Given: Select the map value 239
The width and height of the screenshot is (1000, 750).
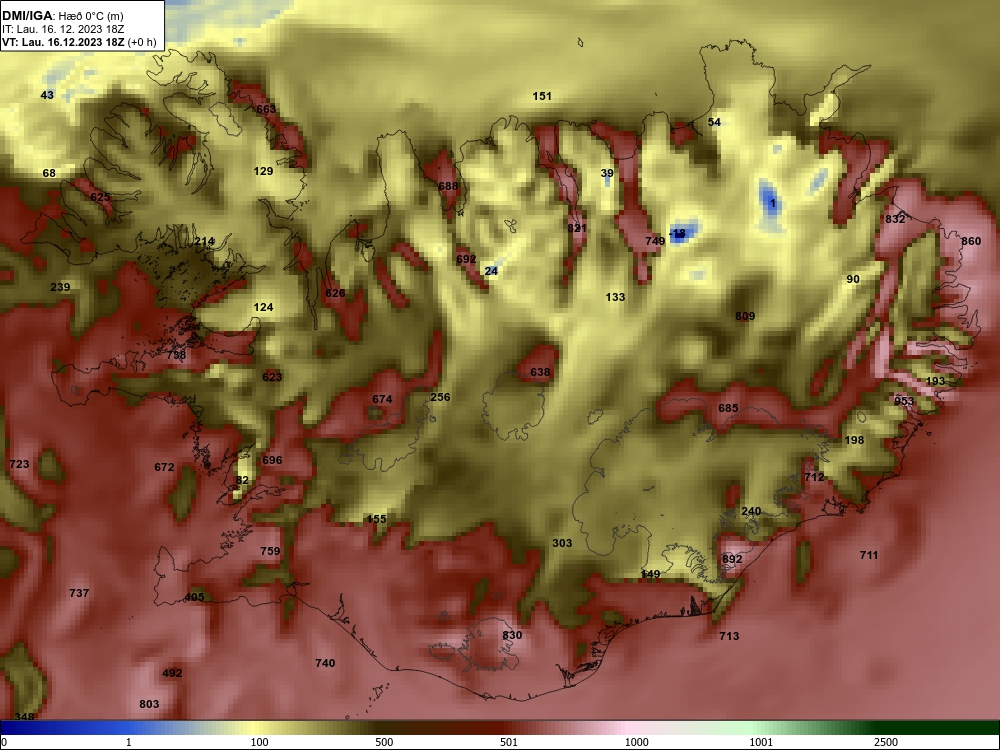Looking at the screenshot, I should click(x=60, y=287).
